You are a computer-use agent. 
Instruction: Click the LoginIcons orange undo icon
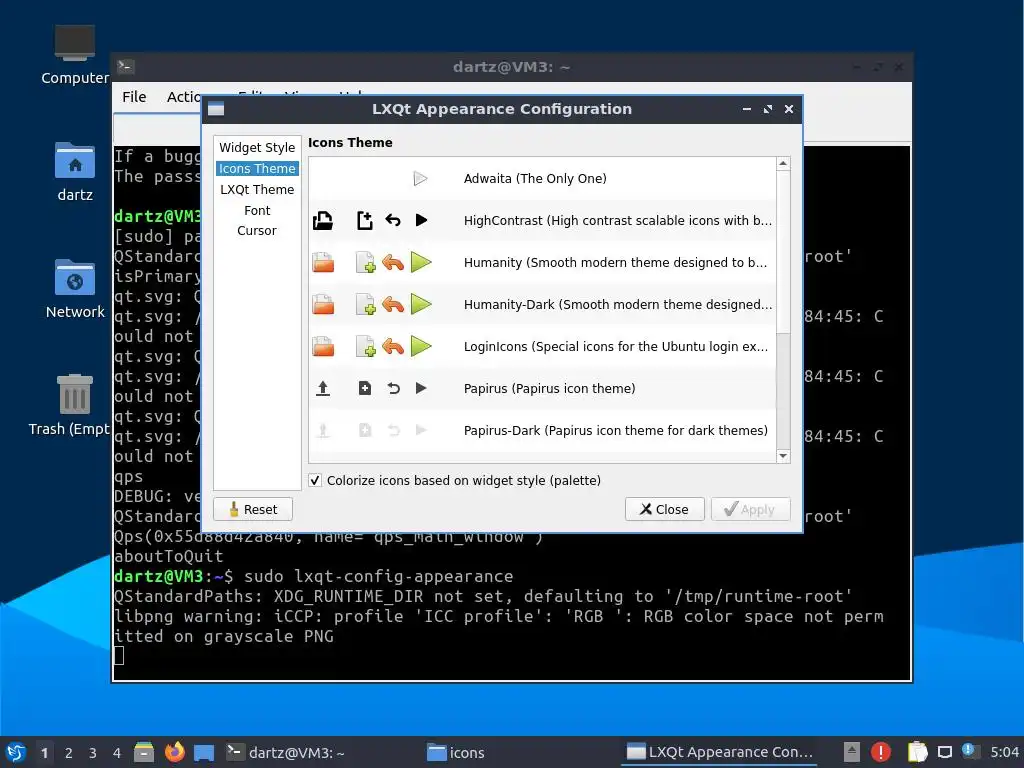click(392, 346)
